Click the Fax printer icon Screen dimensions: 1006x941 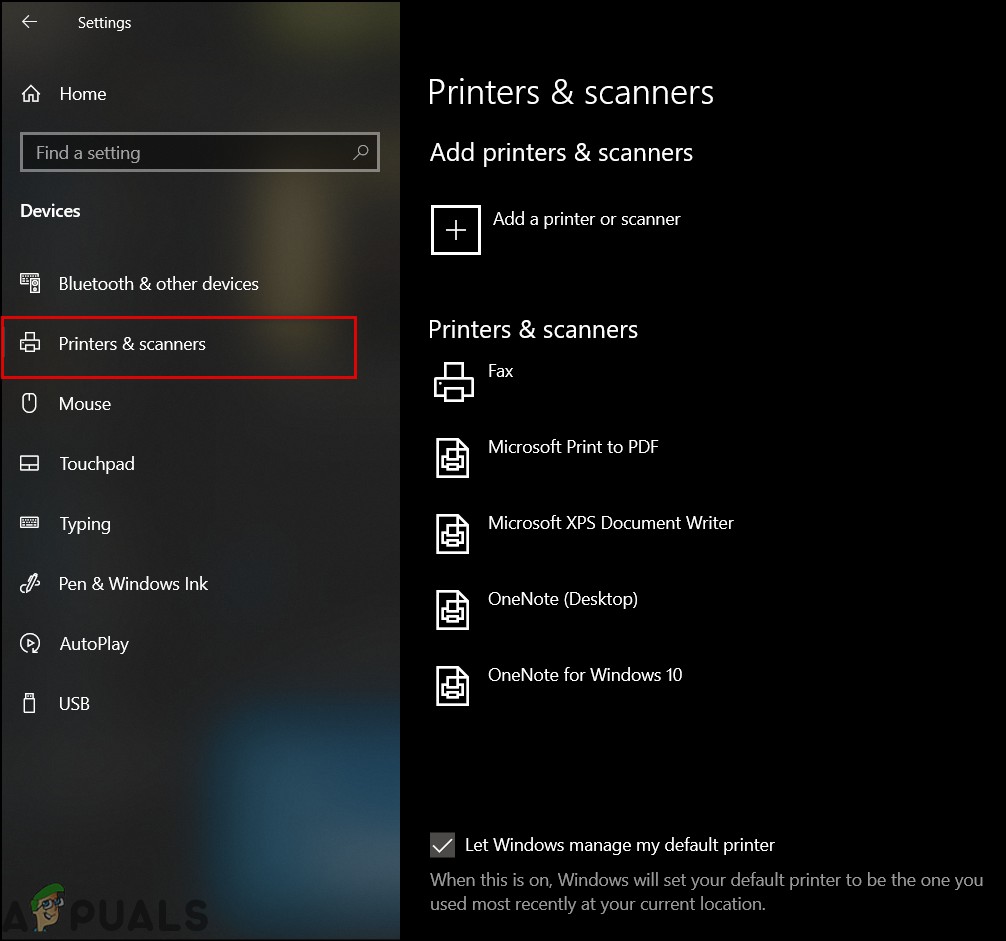coord(455,381)
